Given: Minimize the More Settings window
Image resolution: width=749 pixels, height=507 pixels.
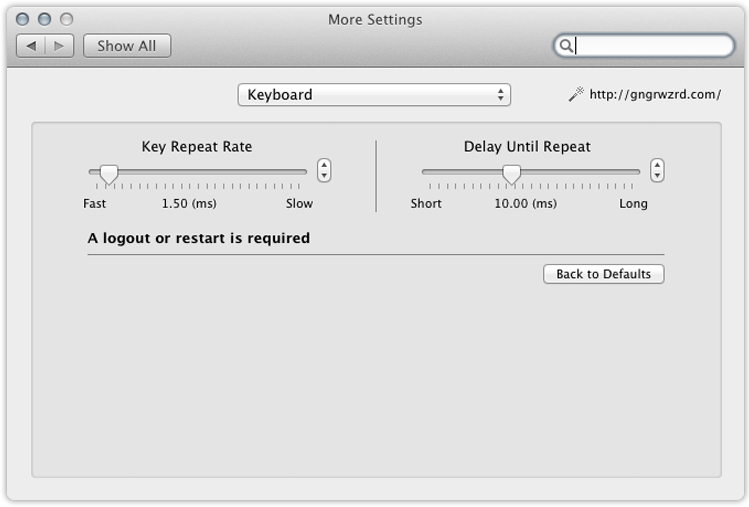Looking at the screenshot, I should 46,19.
